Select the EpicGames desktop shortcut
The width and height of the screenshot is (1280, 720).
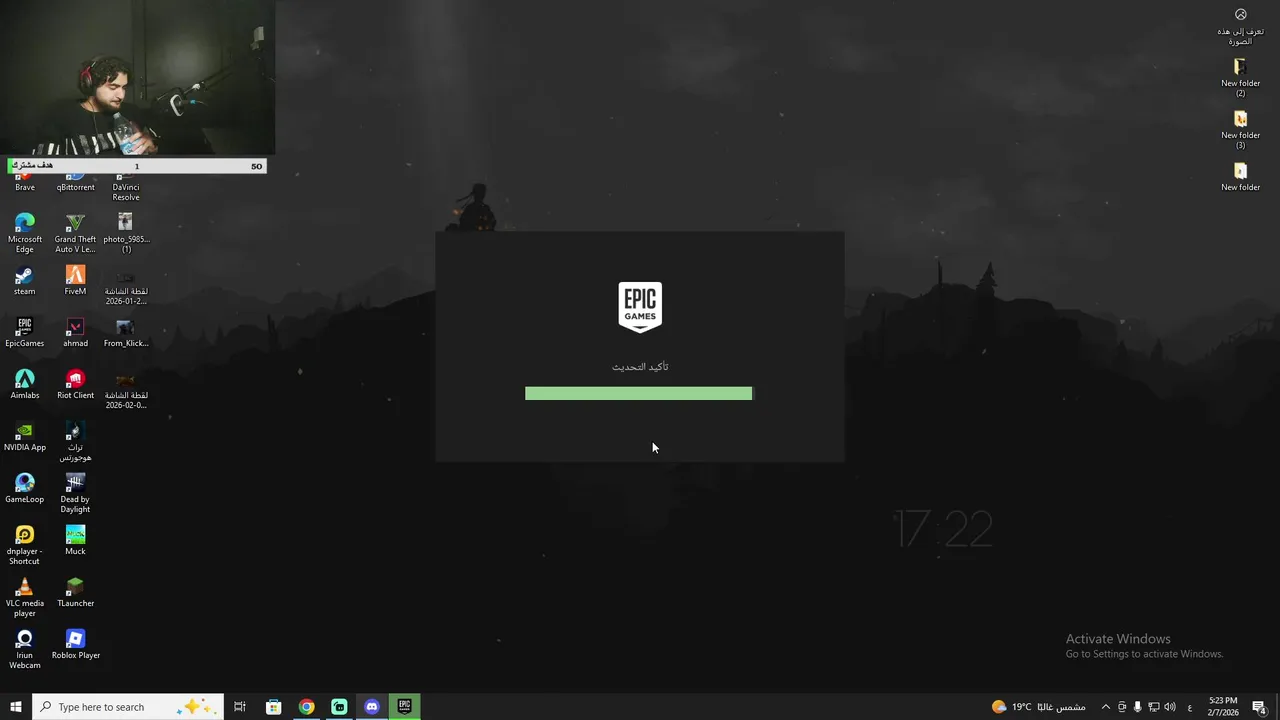click(25, 332)
